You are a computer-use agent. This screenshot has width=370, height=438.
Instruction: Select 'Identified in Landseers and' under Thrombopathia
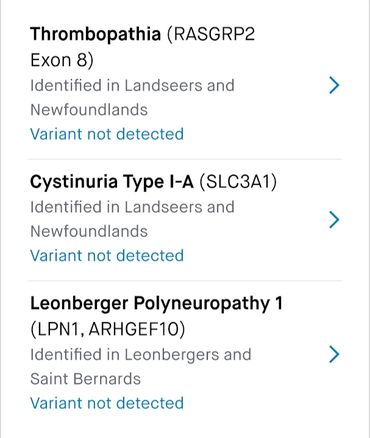[132, 85]
